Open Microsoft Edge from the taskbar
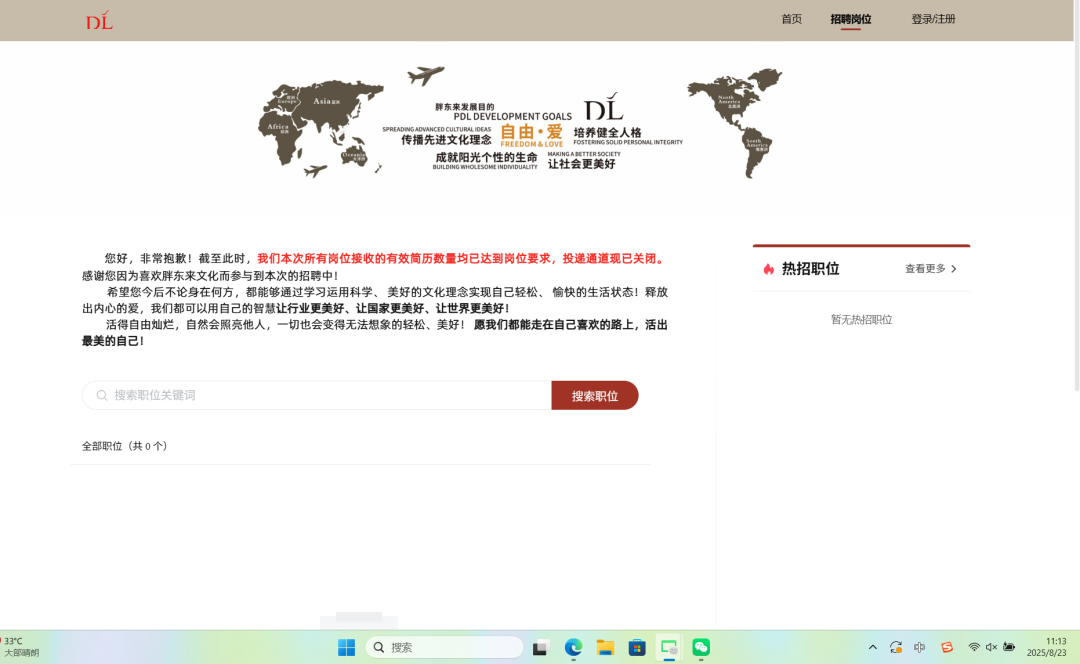This screenshot has height=664, width=1080. click(573, 648)
